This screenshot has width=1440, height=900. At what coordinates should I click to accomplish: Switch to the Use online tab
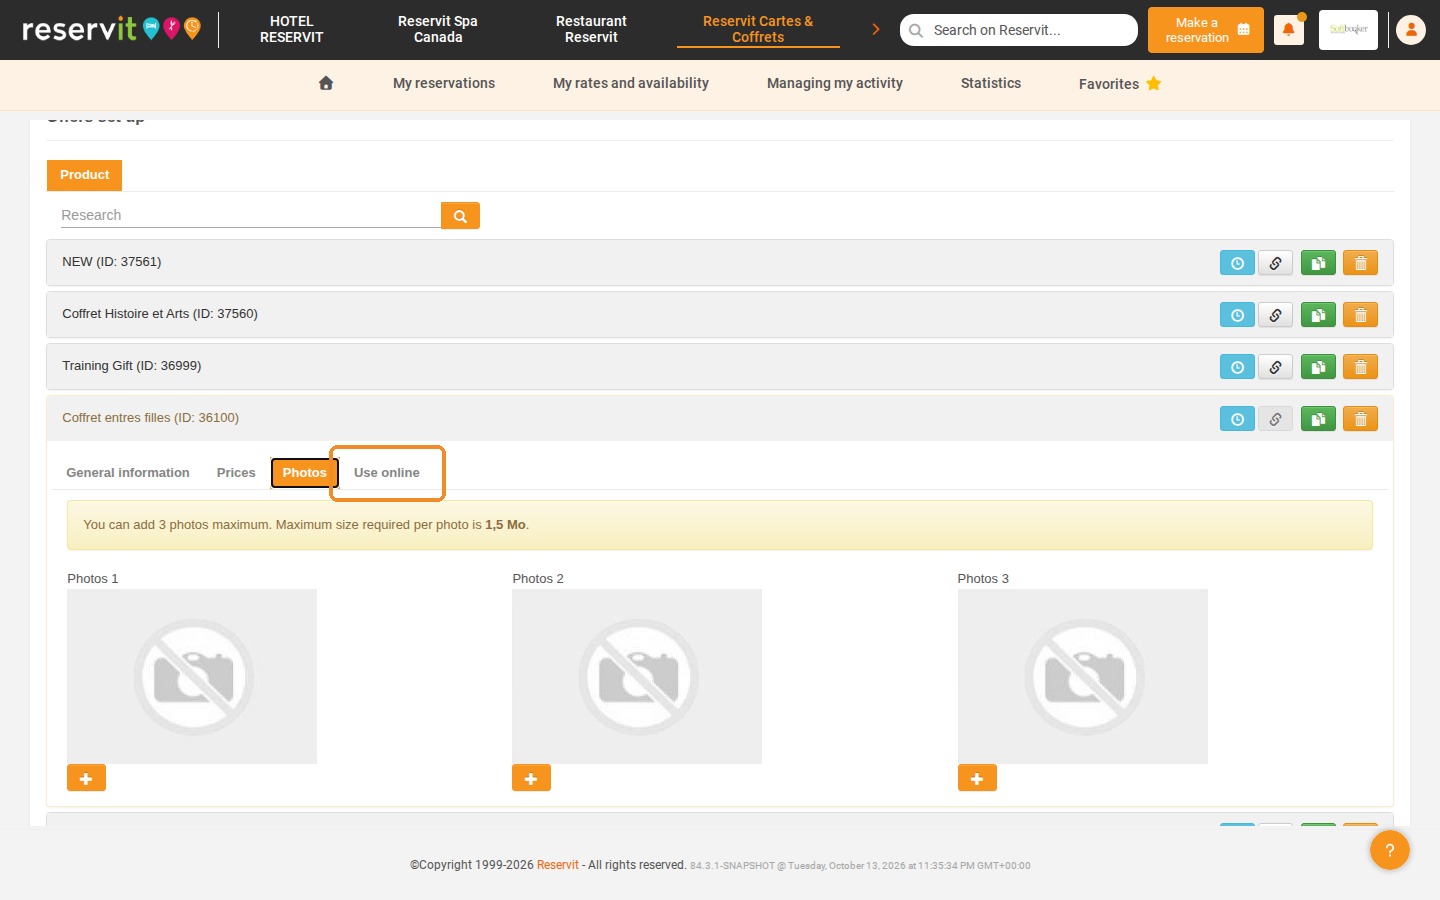click(x=387, y=473)
